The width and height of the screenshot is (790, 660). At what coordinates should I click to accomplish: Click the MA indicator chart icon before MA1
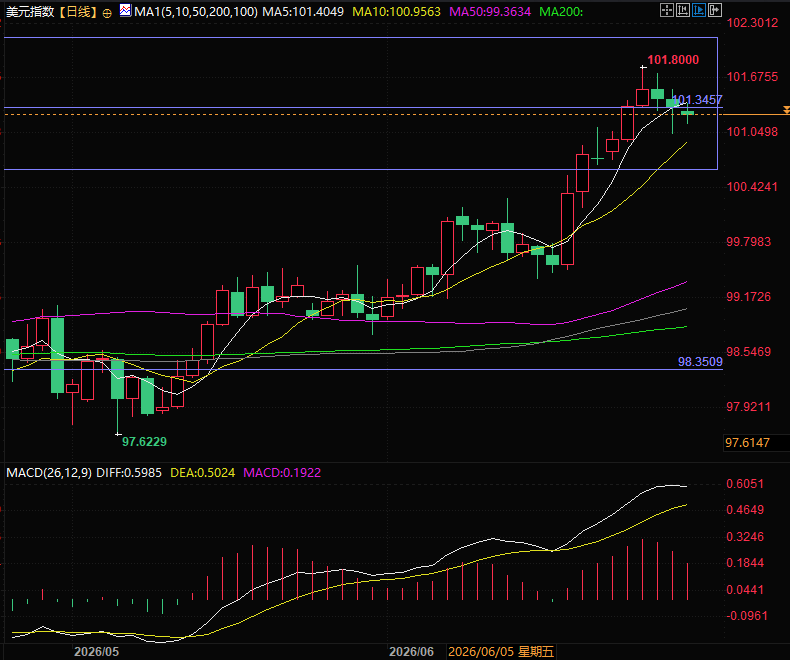point(125,10)
